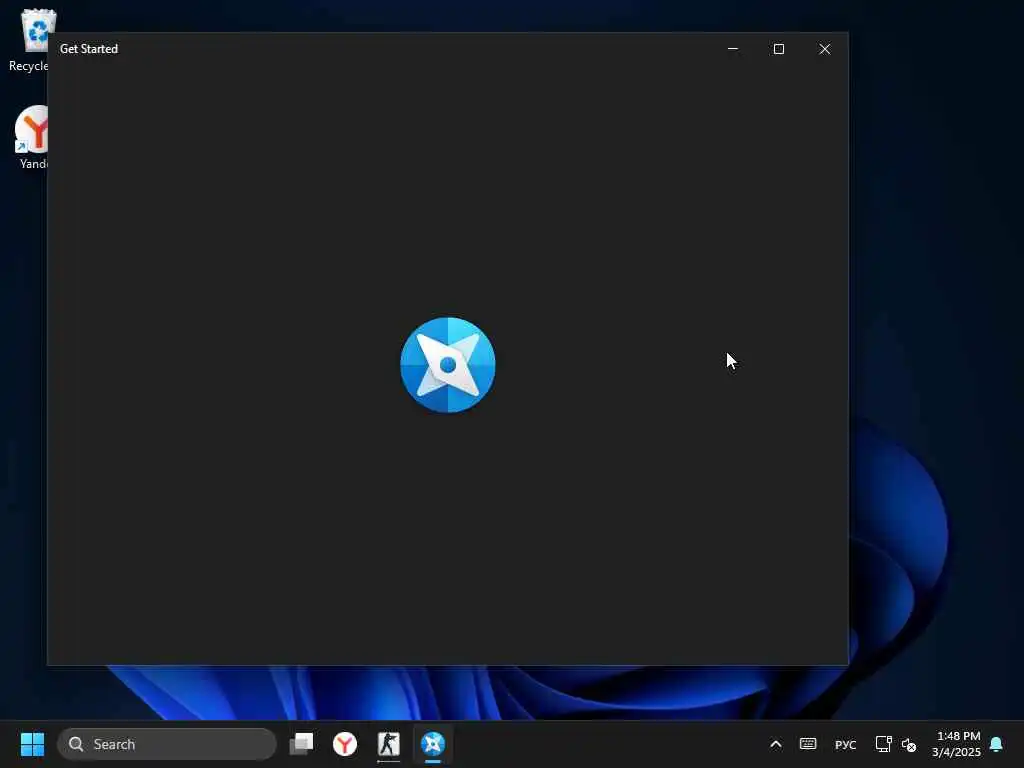
Task: Open the notifications bell icon
Action: click(997, 744)
